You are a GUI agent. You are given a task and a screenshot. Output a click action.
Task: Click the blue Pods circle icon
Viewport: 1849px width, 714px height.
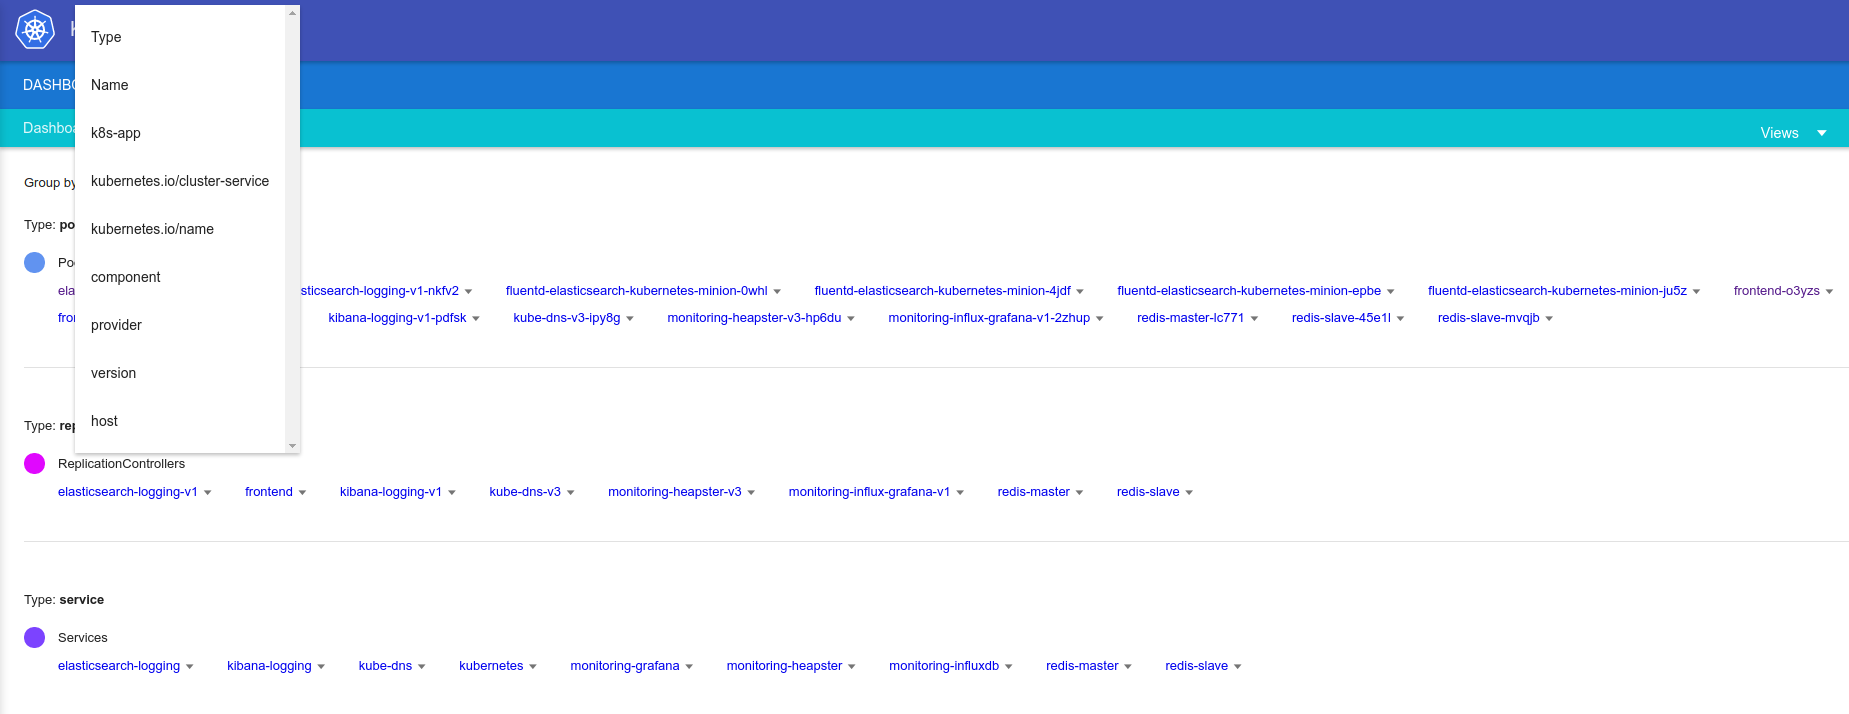click(35, 263)
